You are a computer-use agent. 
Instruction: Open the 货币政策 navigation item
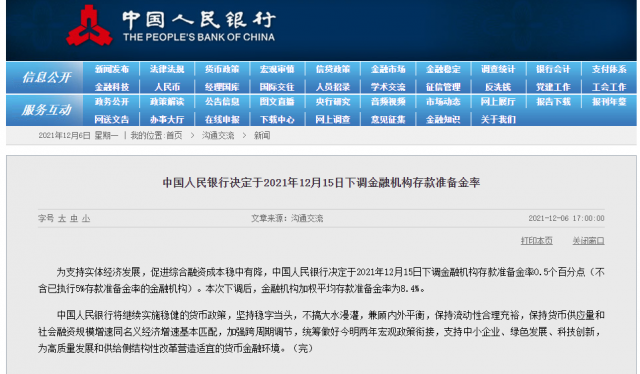(222, 69)
